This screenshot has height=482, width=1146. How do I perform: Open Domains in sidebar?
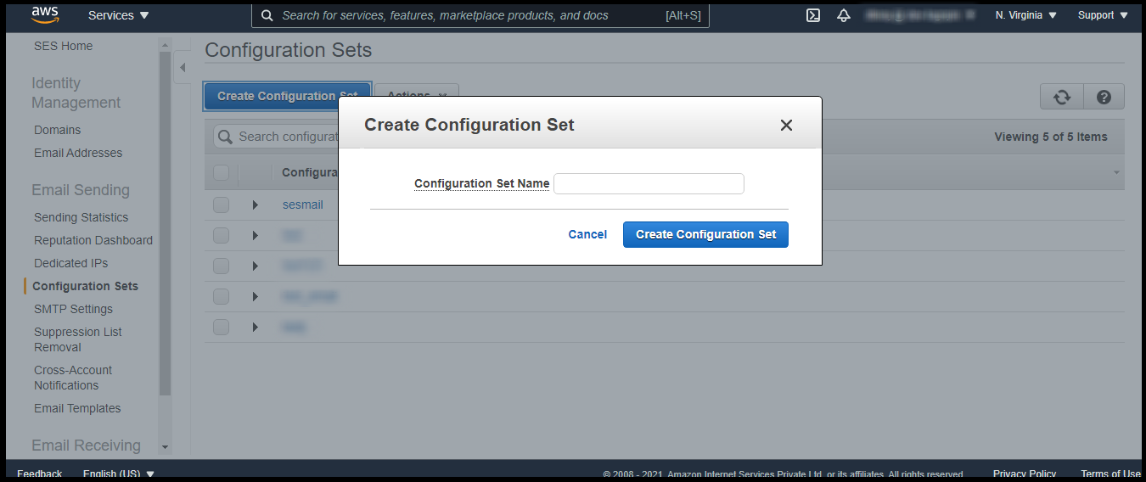[57, 130]
